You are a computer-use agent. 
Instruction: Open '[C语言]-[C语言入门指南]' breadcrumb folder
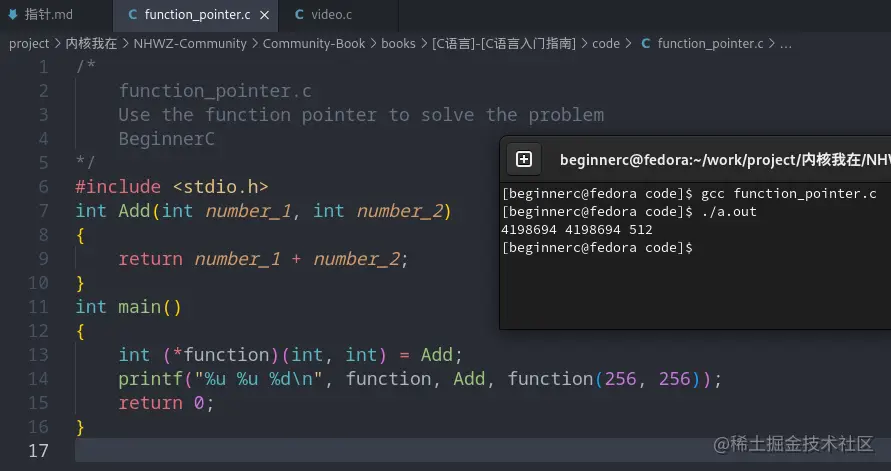click(x=503, y=44)
